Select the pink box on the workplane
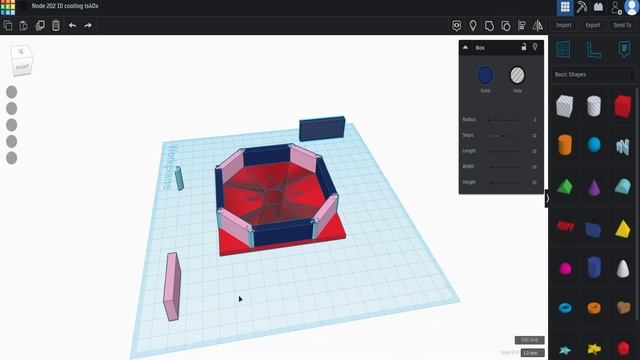This screenshot has width=640, height=360. point(172,287)
